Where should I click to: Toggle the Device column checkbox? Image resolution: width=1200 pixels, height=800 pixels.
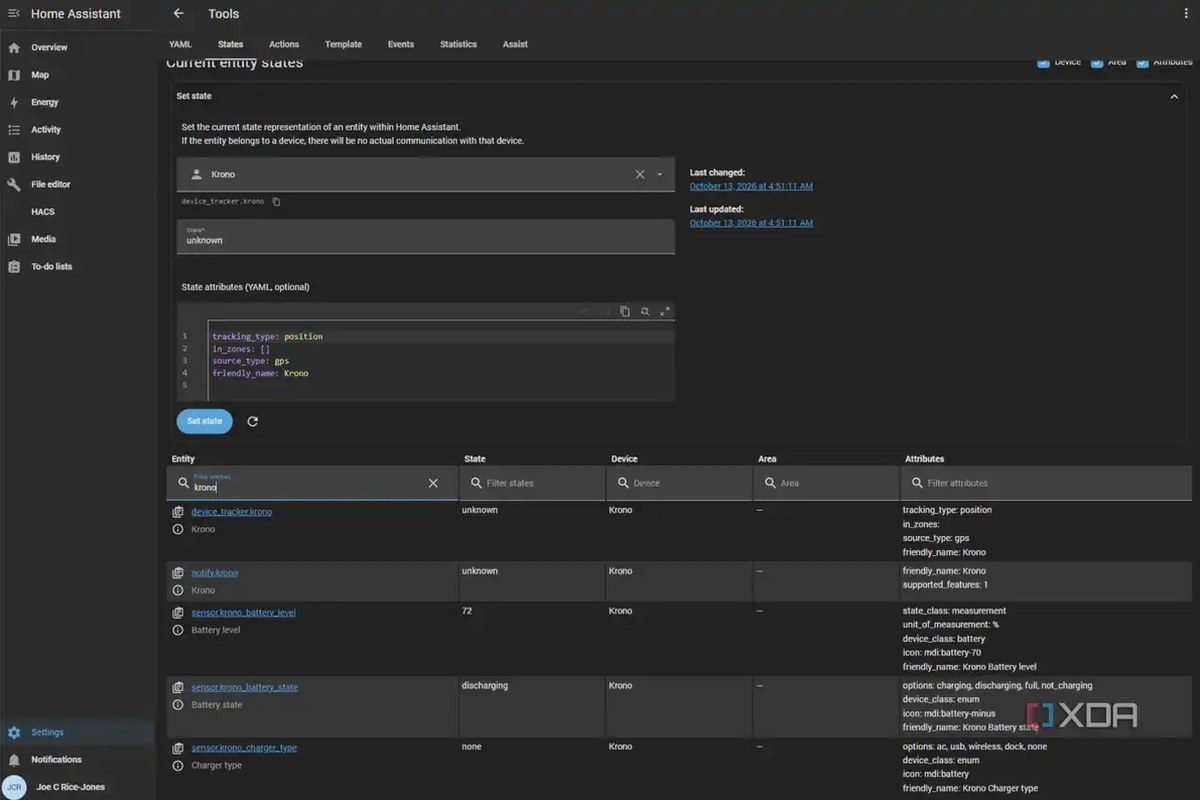tap(1043, 63)
